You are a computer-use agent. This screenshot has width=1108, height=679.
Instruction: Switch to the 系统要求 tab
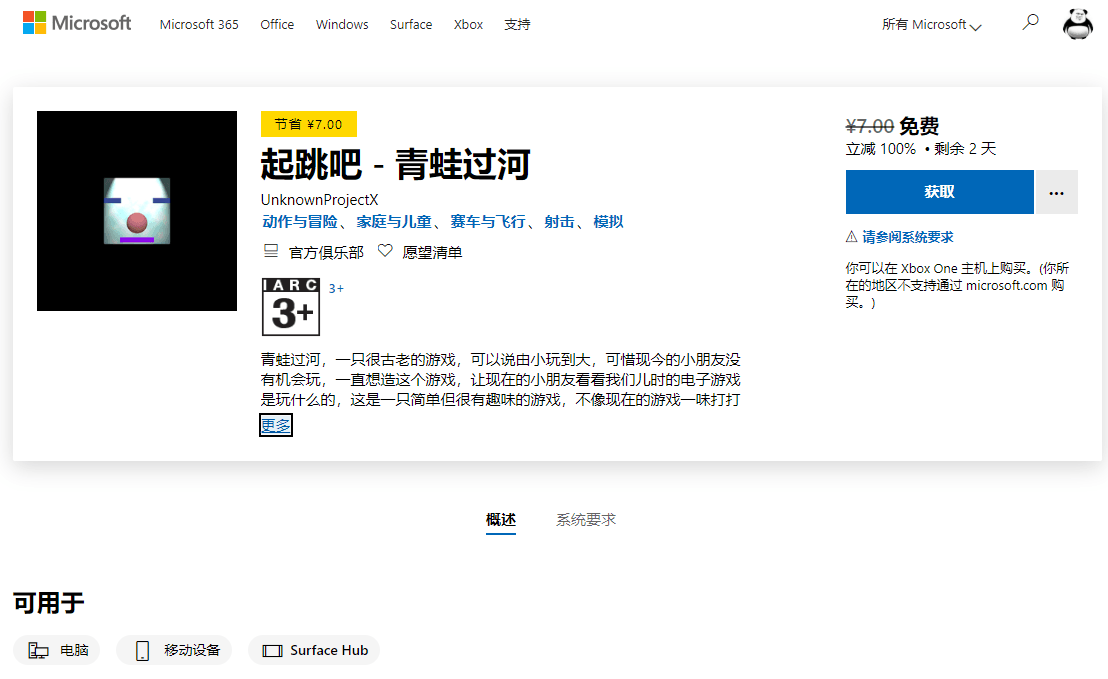(586, 520)
